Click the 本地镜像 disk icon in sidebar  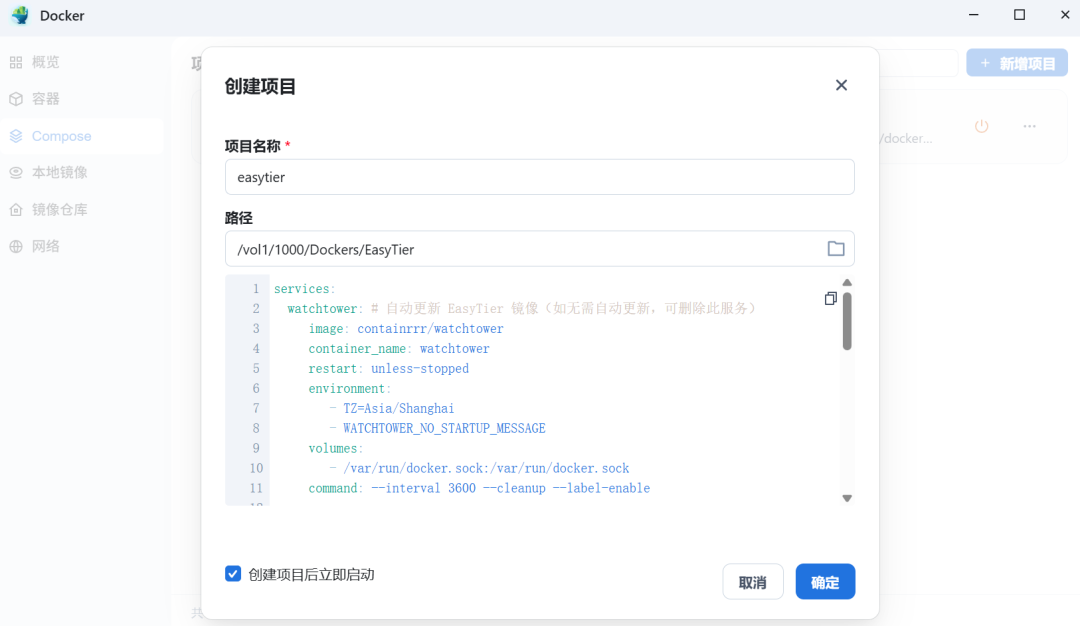16,173
